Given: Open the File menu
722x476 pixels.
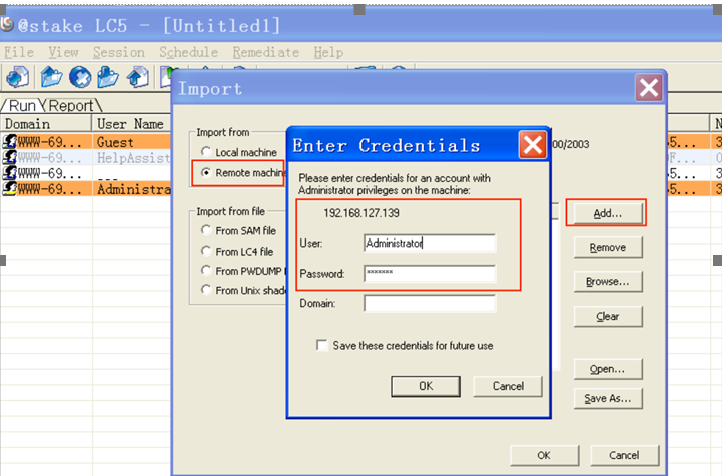Looking at the screenshot, I should tap(19, 52).
